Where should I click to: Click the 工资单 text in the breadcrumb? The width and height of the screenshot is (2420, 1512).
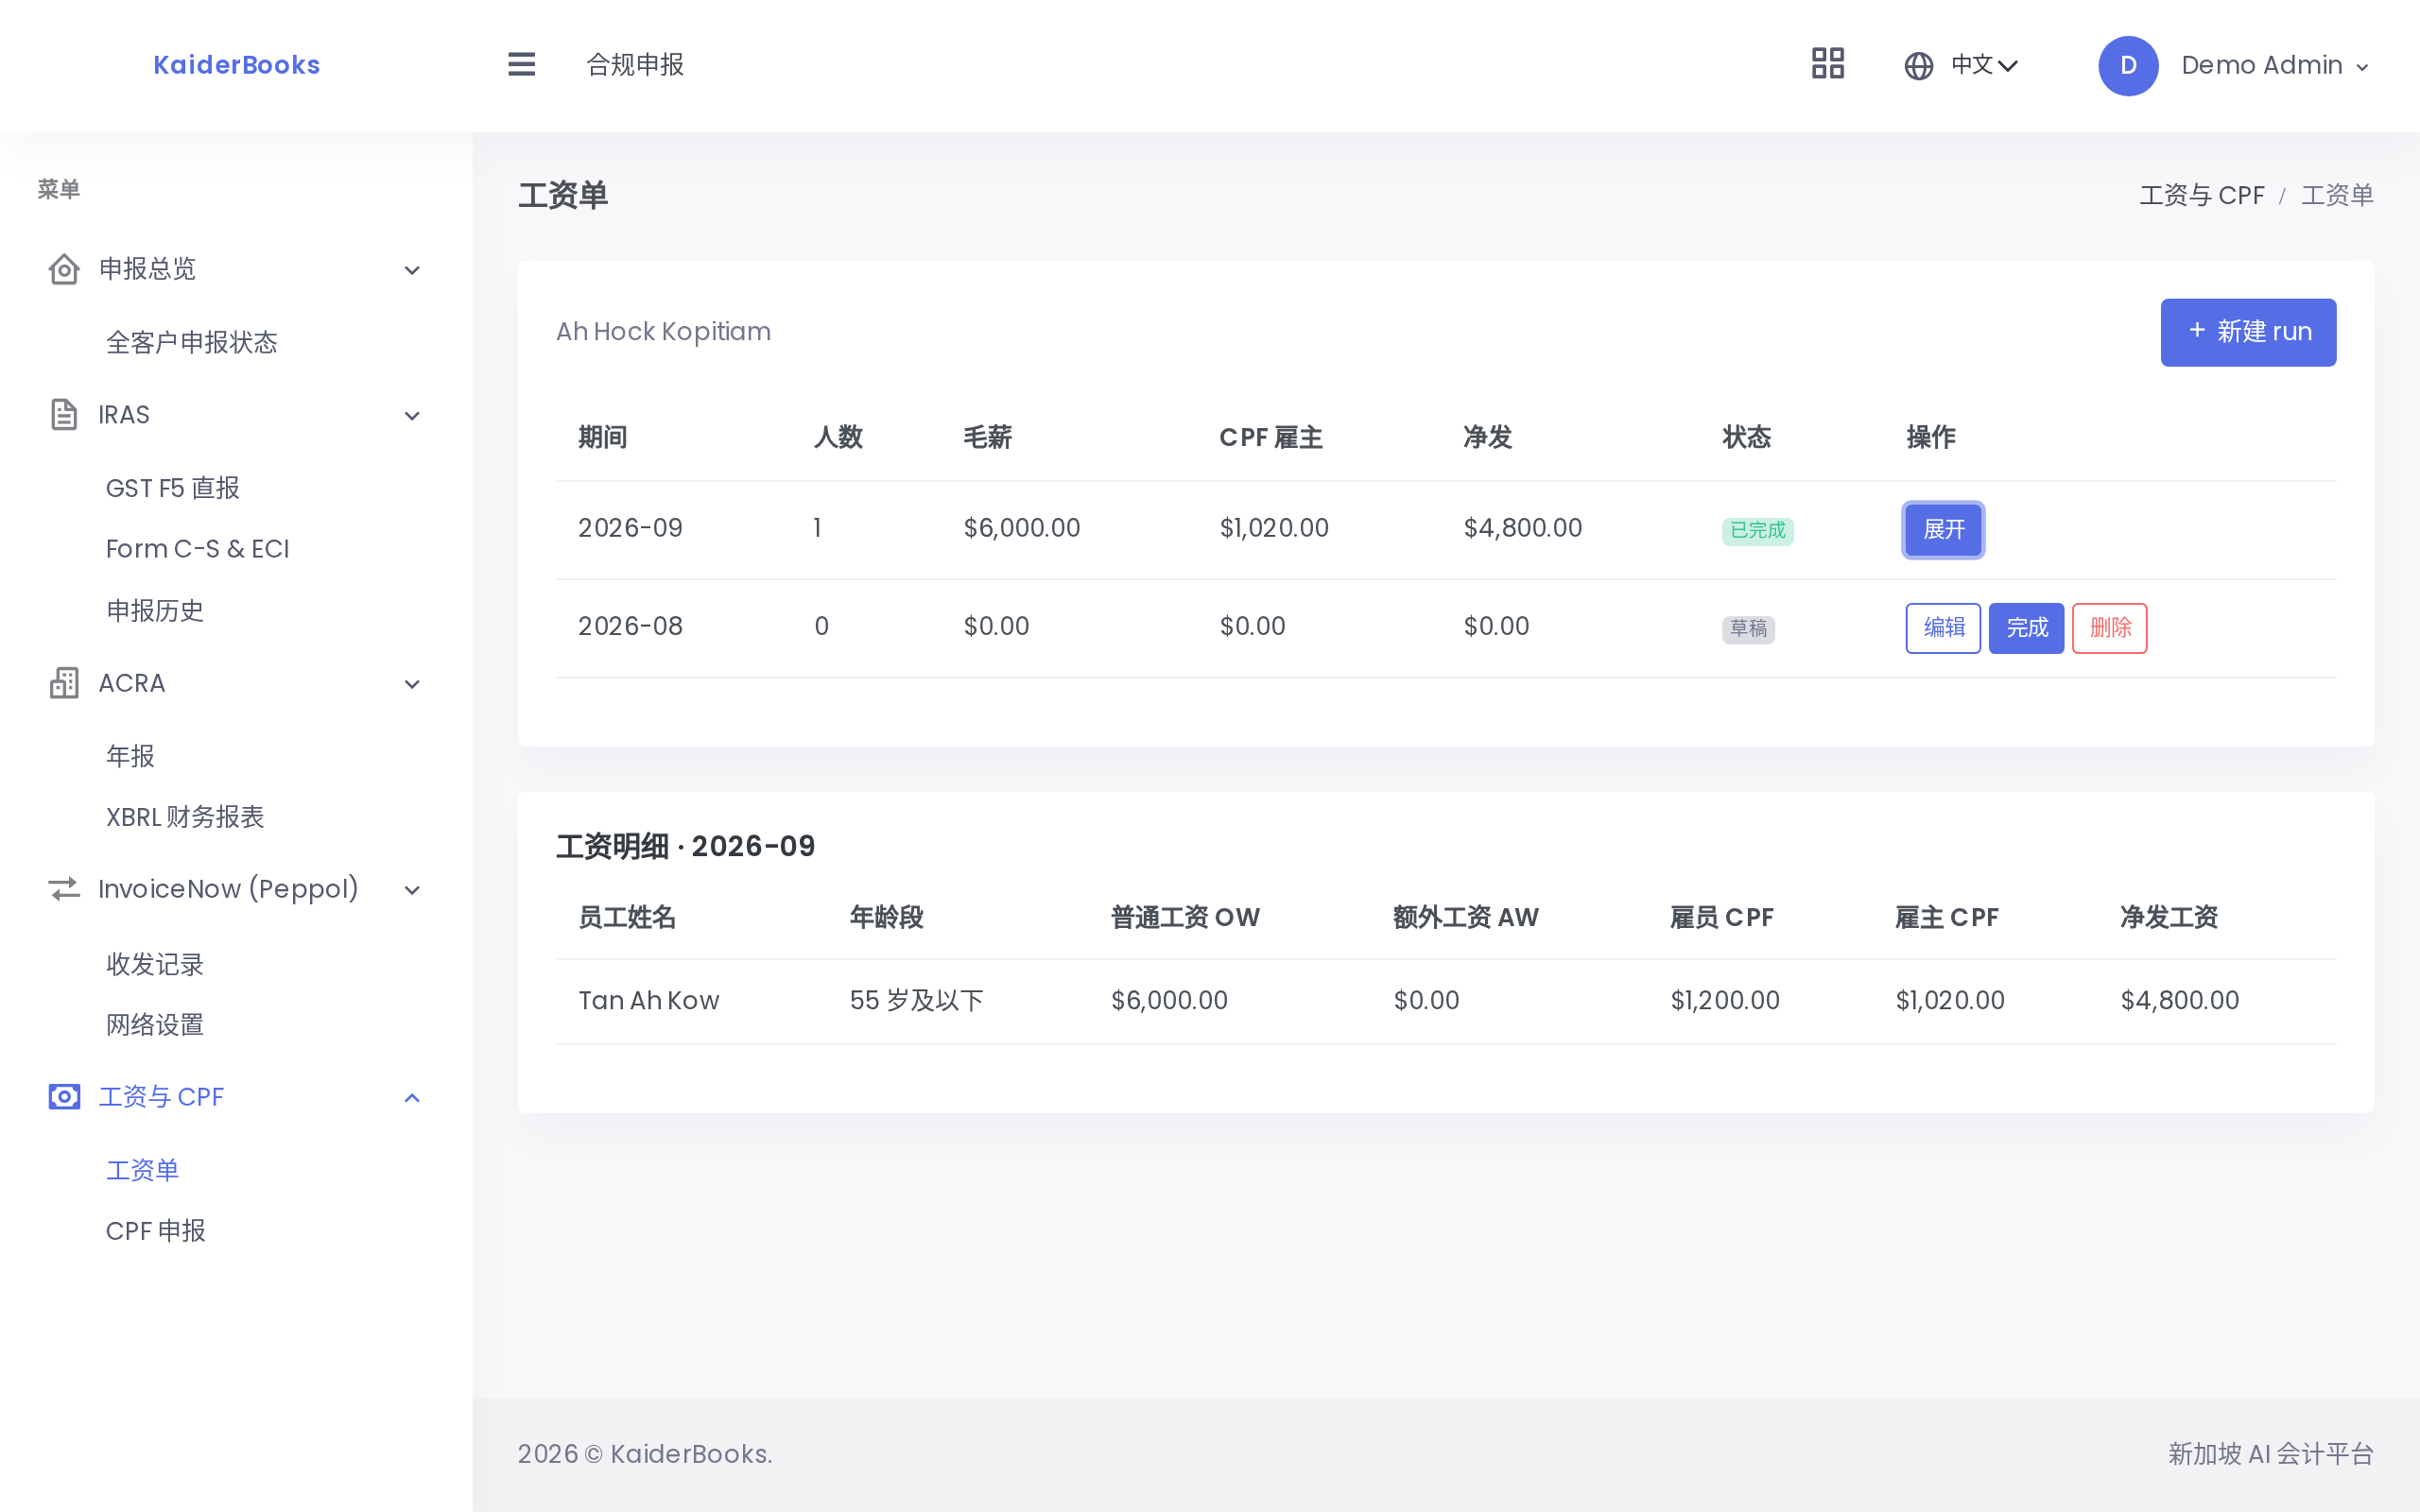pos(2337,195)
